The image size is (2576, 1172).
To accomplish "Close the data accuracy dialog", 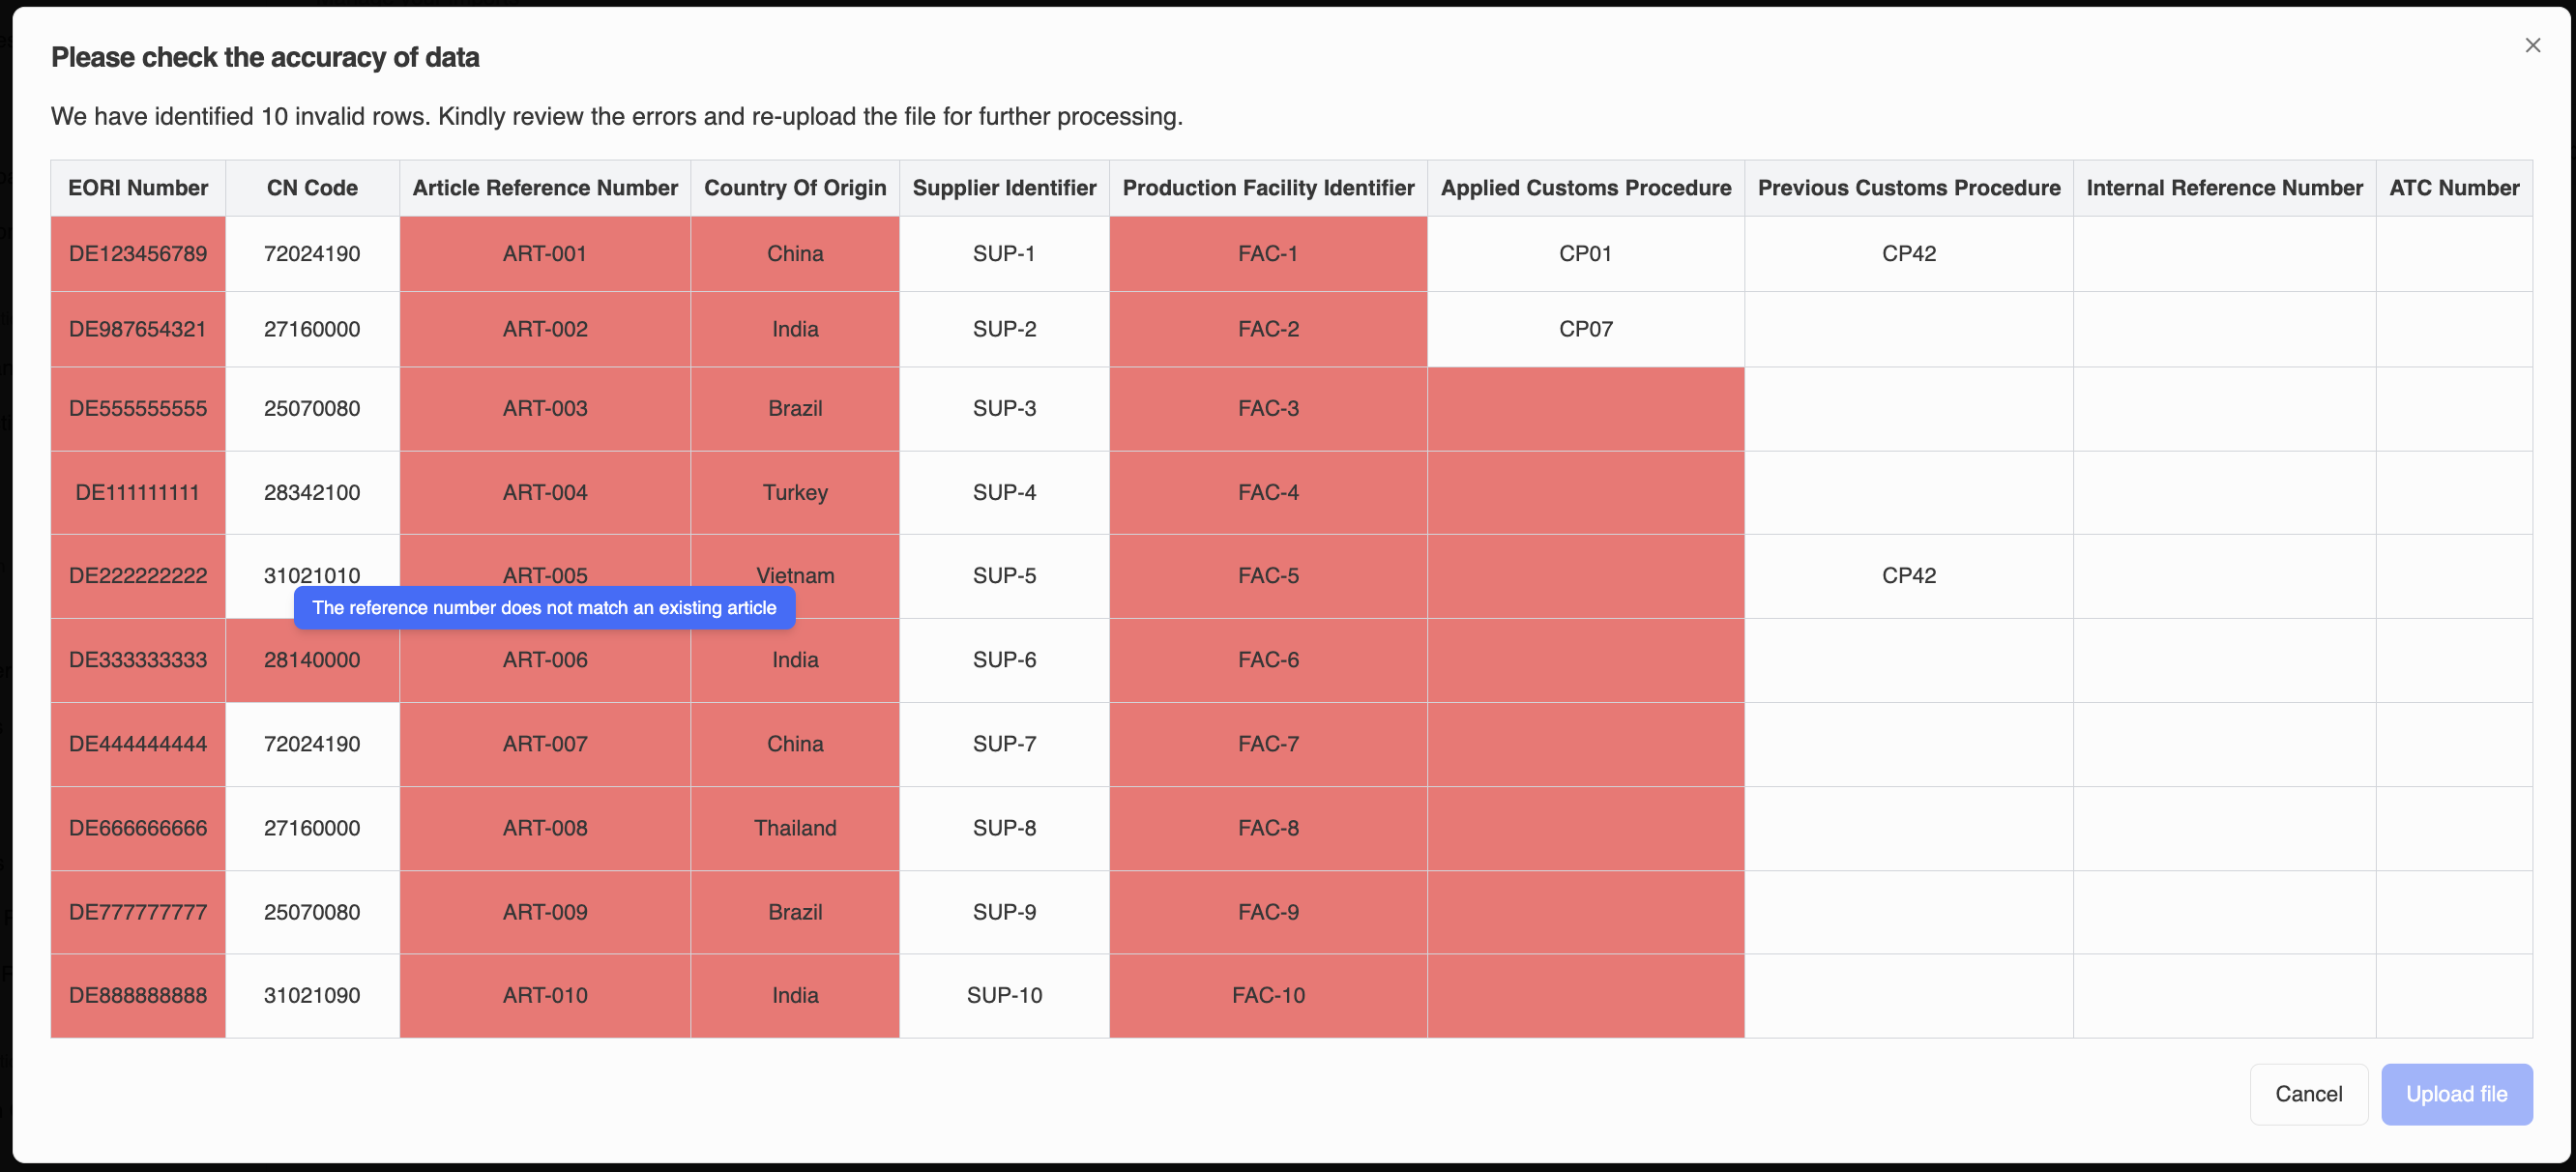I will [x=2532, y=46].
